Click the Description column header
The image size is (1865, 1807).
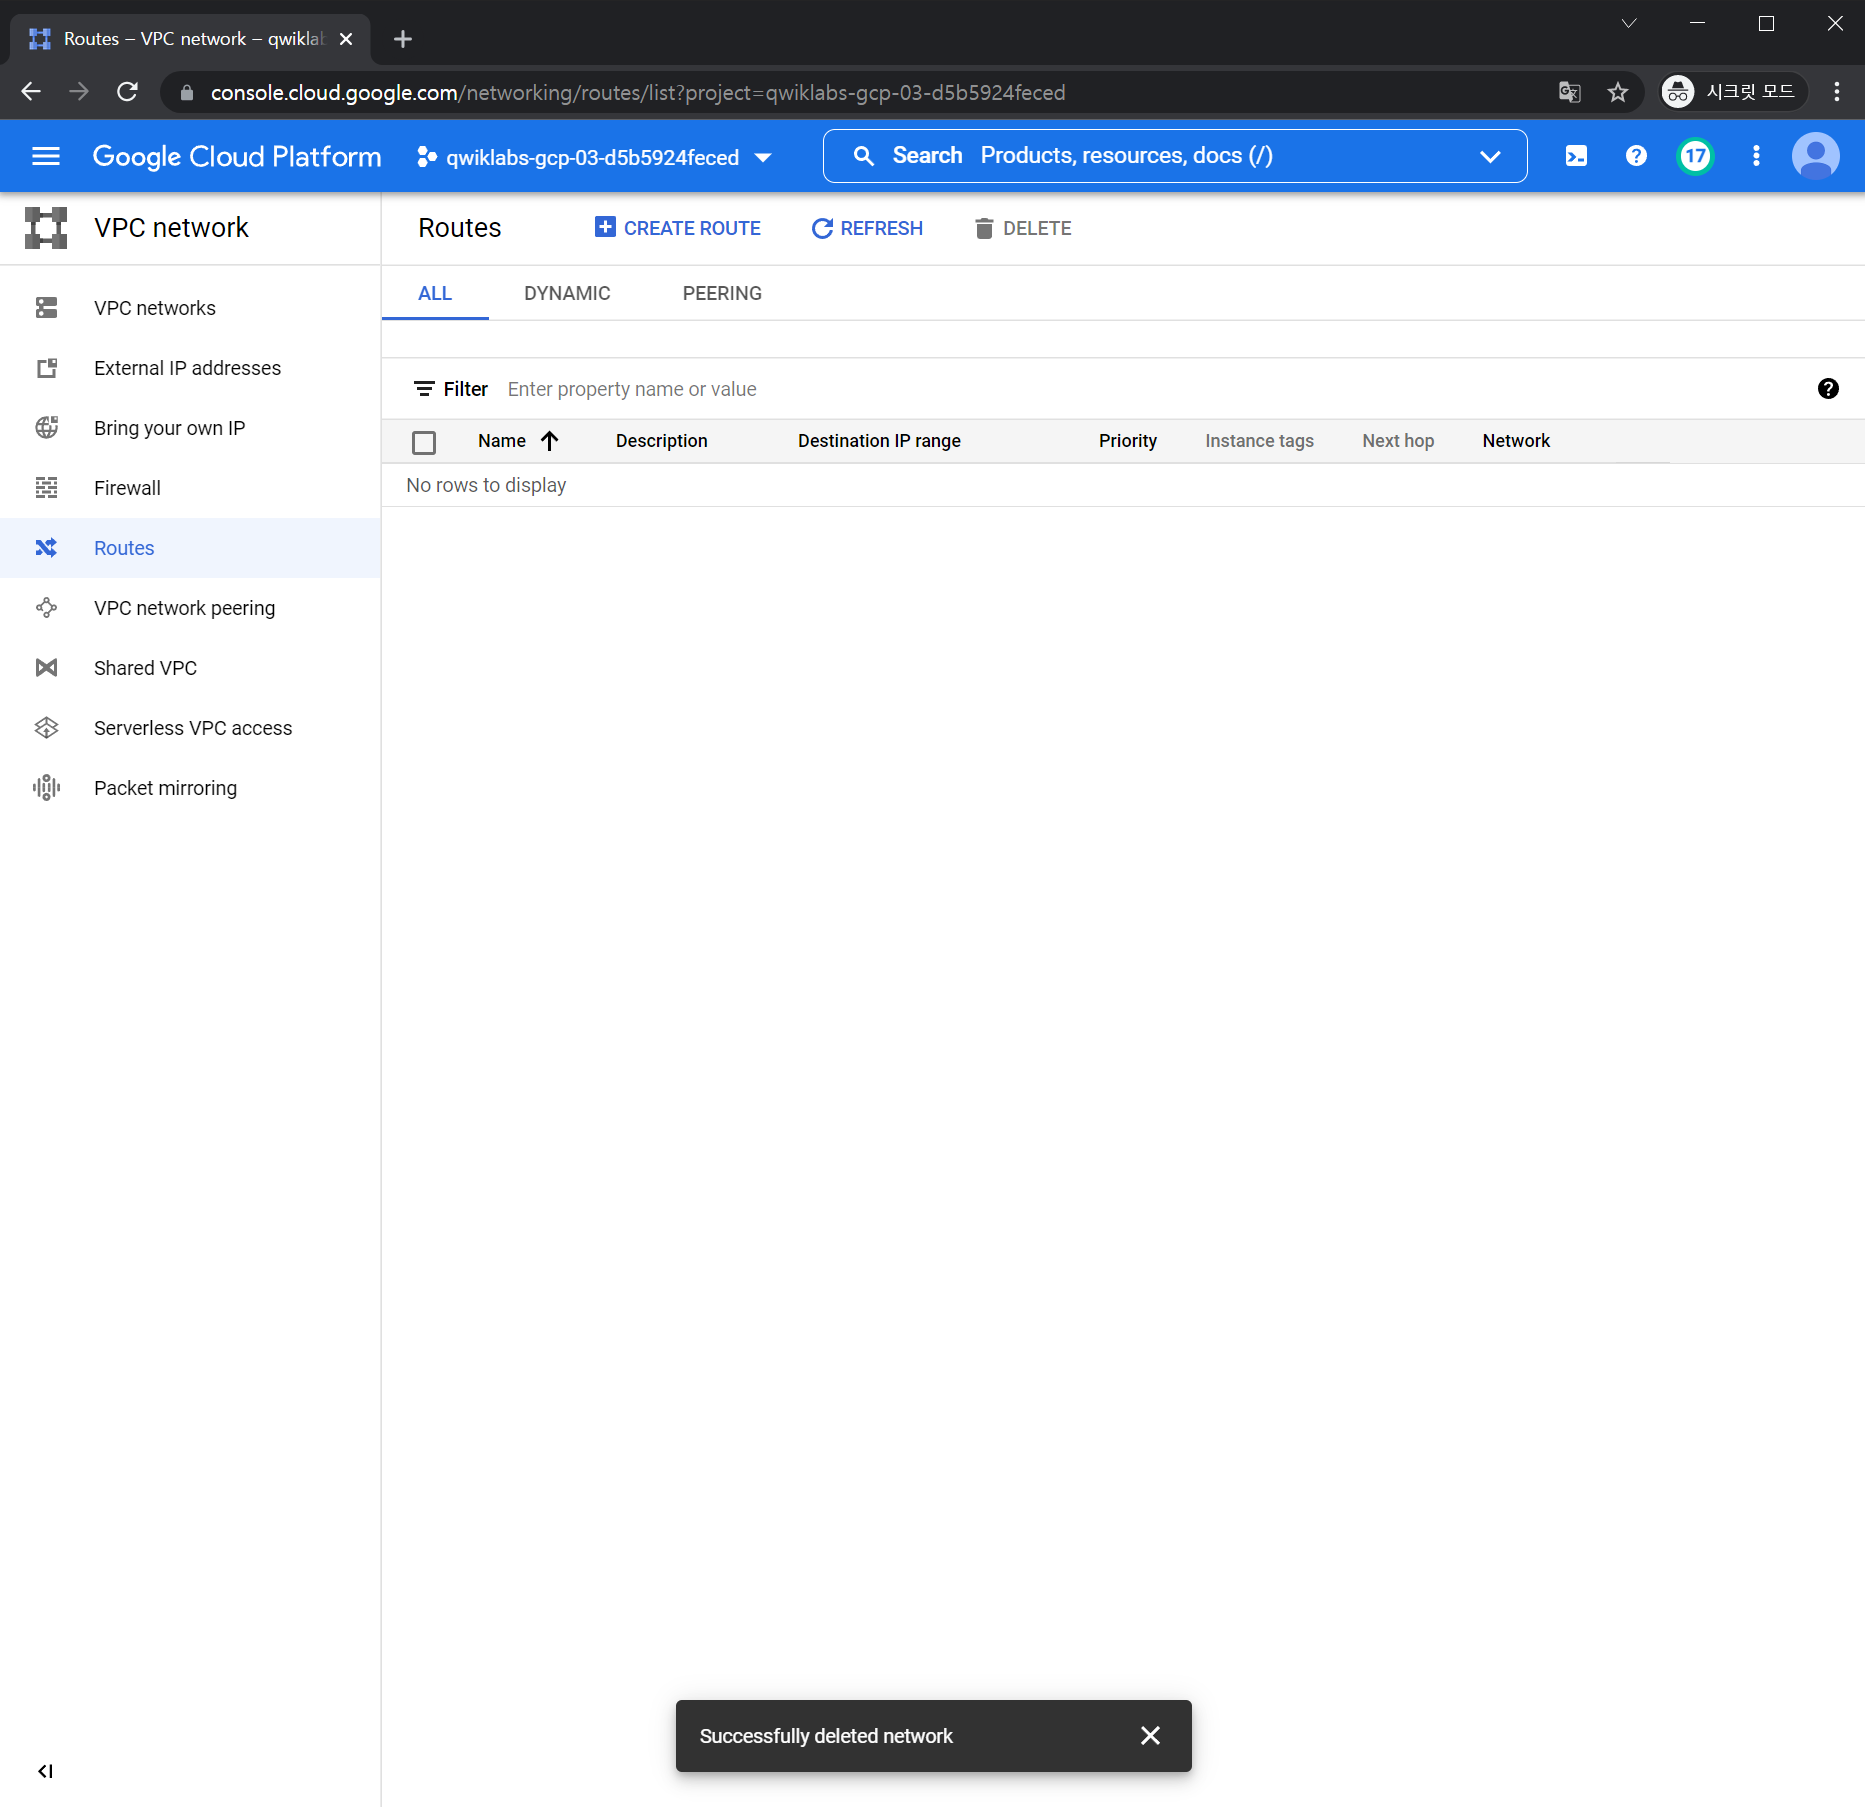[661, 441]
